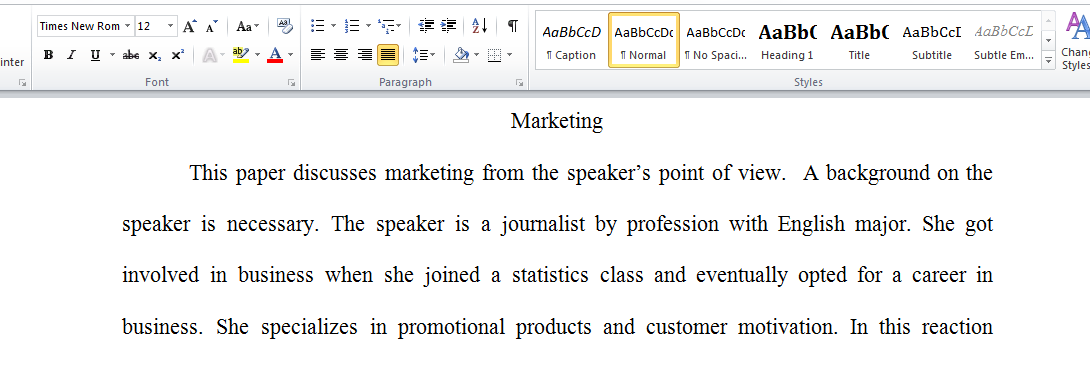1090x365 pixels.
Task: Click Format Painter label
Action: point(12,63)
